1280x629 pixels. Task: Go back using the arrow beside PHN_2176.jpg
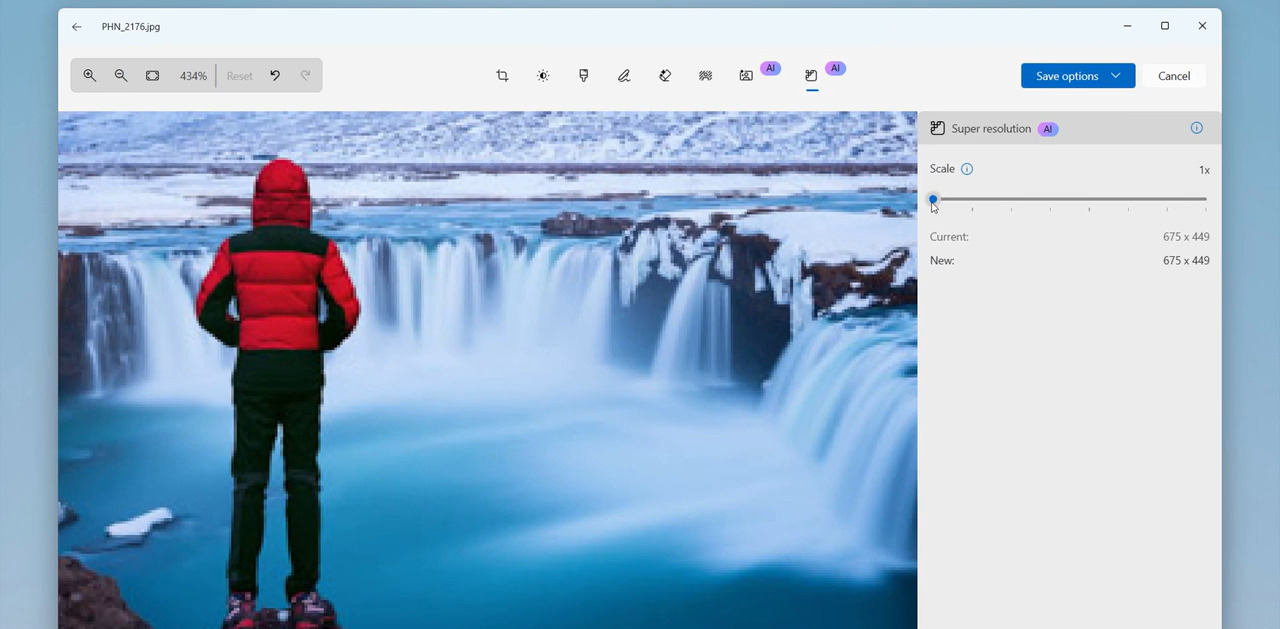(x=77, y=27)
